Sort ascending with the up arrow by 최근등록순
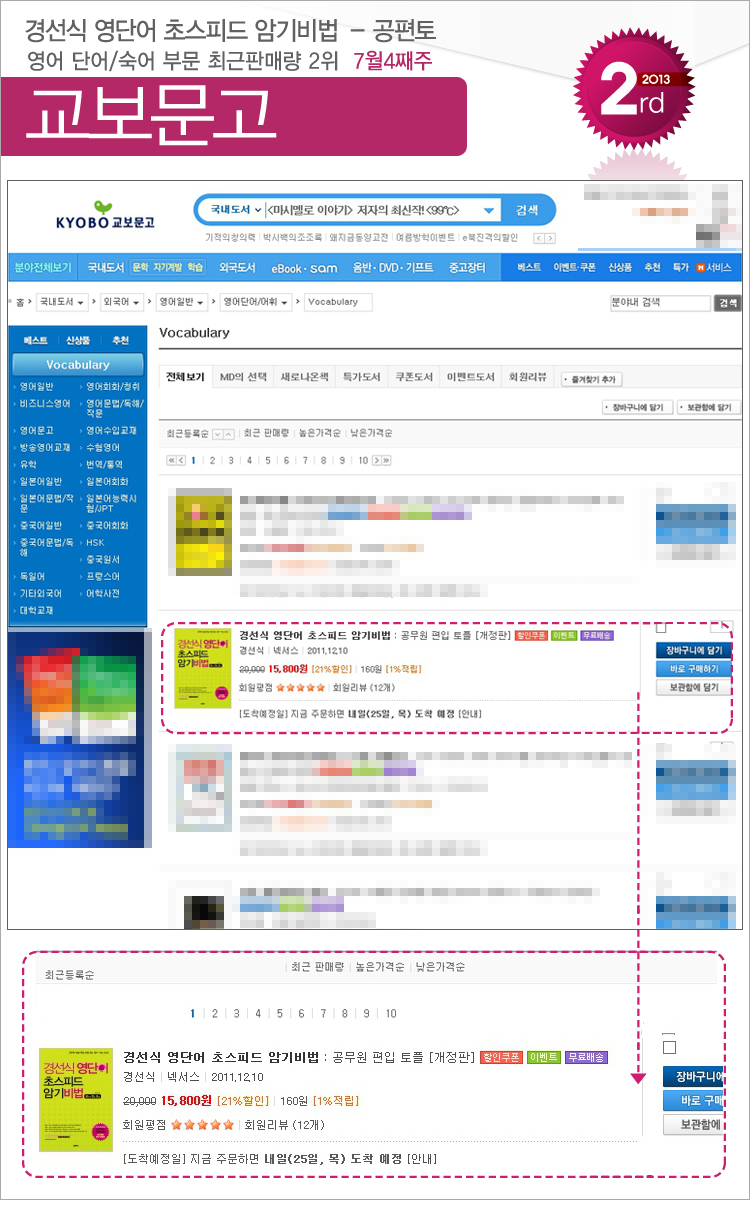This screenshot has height=1226, width=750. point(230,434)
